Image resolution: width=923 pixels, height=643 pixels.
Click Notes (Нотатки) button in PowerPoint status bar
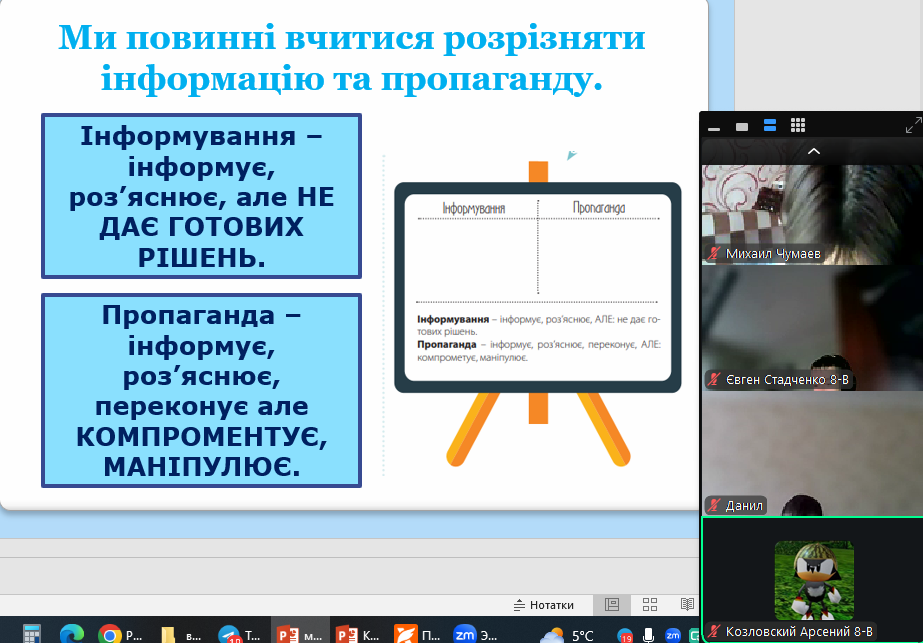pos(544,605)
